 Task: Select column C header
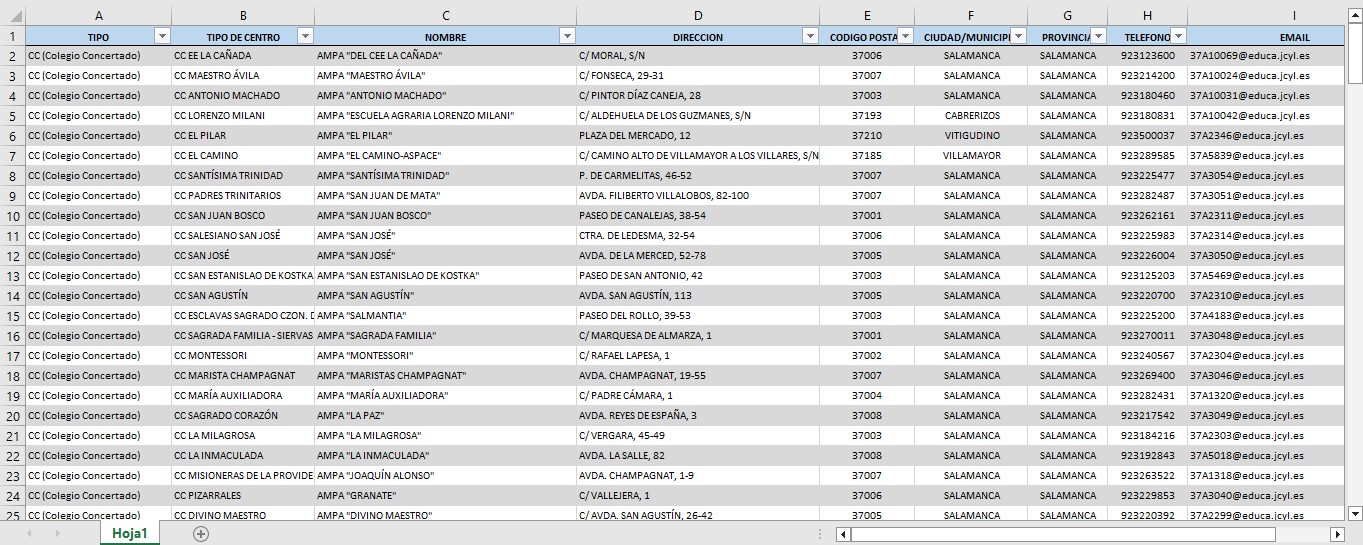pos(445,16)
